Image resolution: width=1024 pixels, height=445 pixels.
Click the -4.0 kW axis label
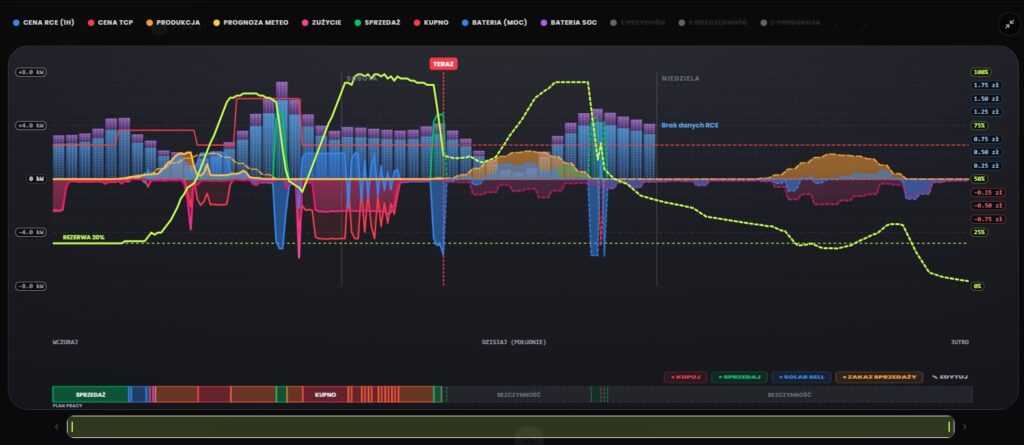tap(30, 232)
